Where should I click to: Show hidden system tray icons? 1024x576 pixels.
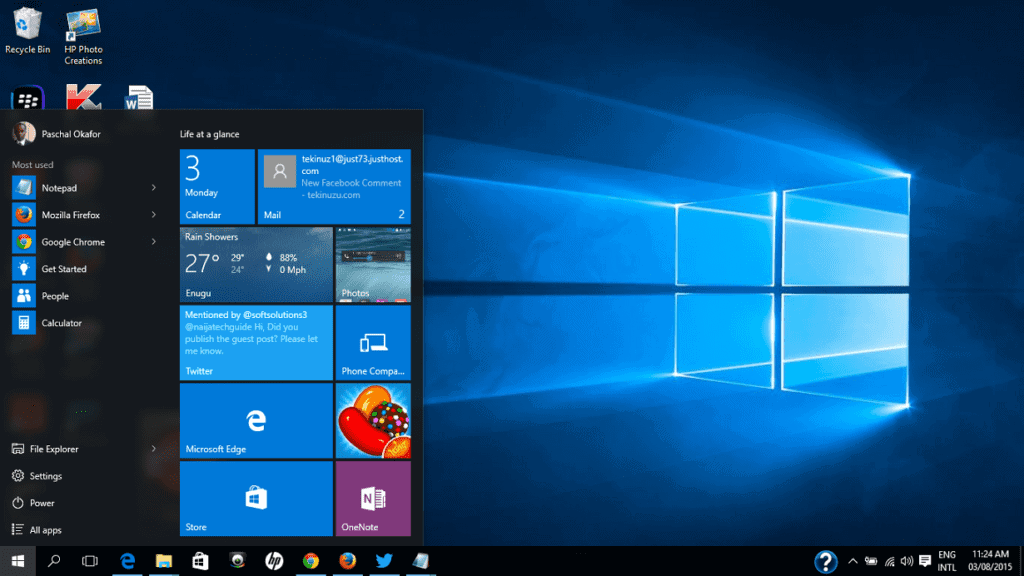(853, 561)
